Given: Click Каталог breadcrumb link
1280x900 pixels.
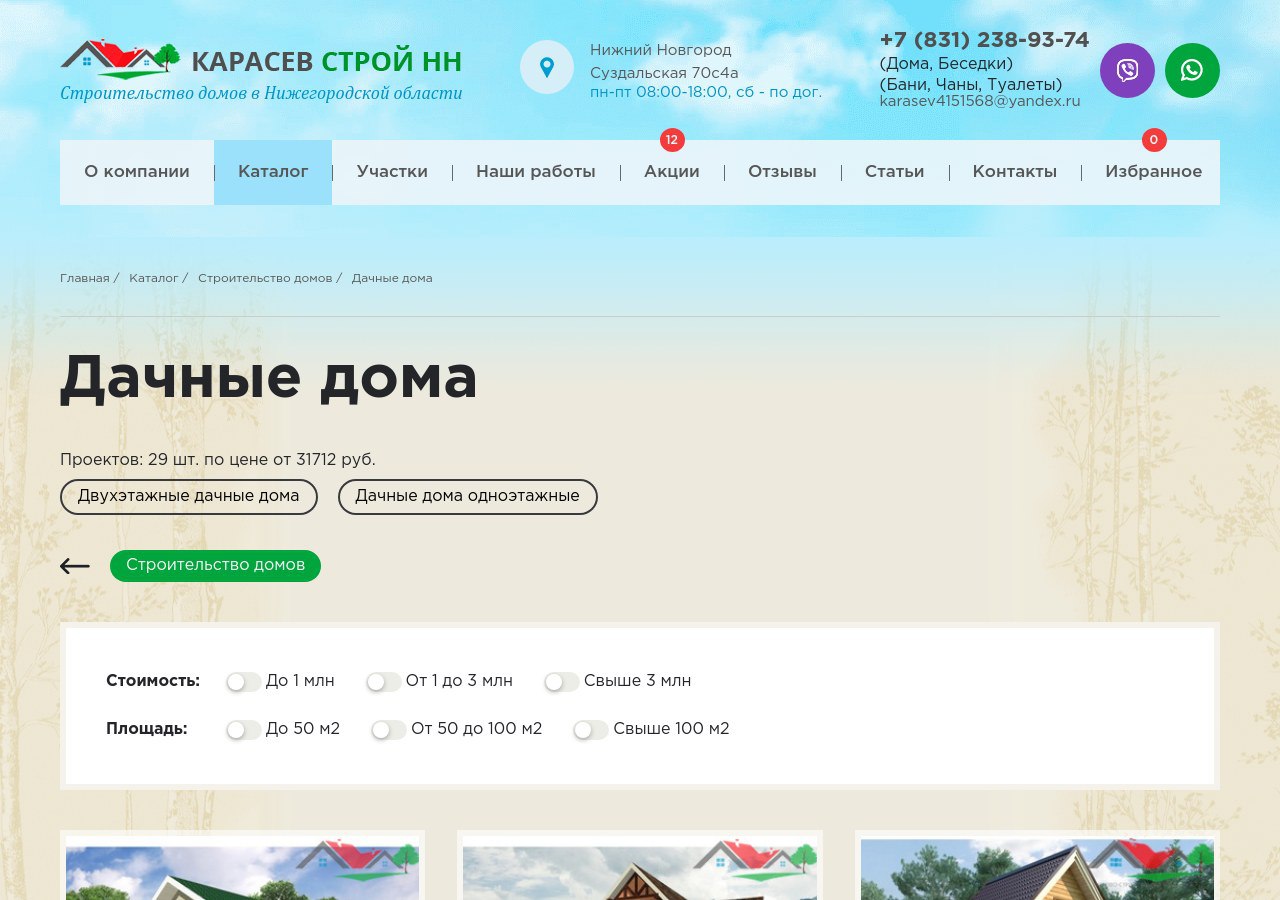Looking at the screenshot, I should (153, 278).
